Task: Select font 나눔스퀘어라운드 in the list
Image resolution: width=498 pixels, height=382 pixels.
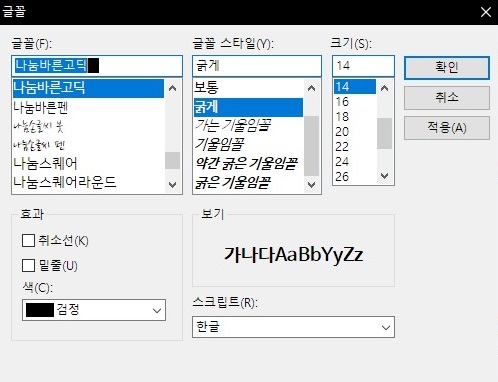Action: click(x=88, y=182)
